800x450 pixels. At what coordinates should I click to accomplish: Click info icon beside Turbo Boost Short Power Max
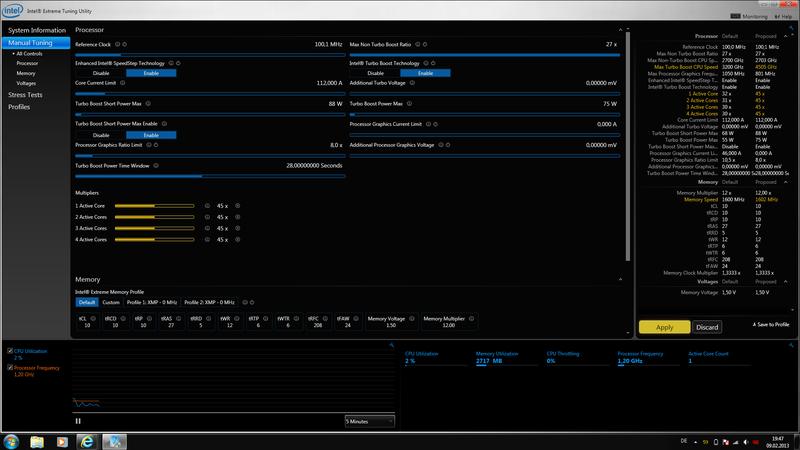click(x=148, y=104)
